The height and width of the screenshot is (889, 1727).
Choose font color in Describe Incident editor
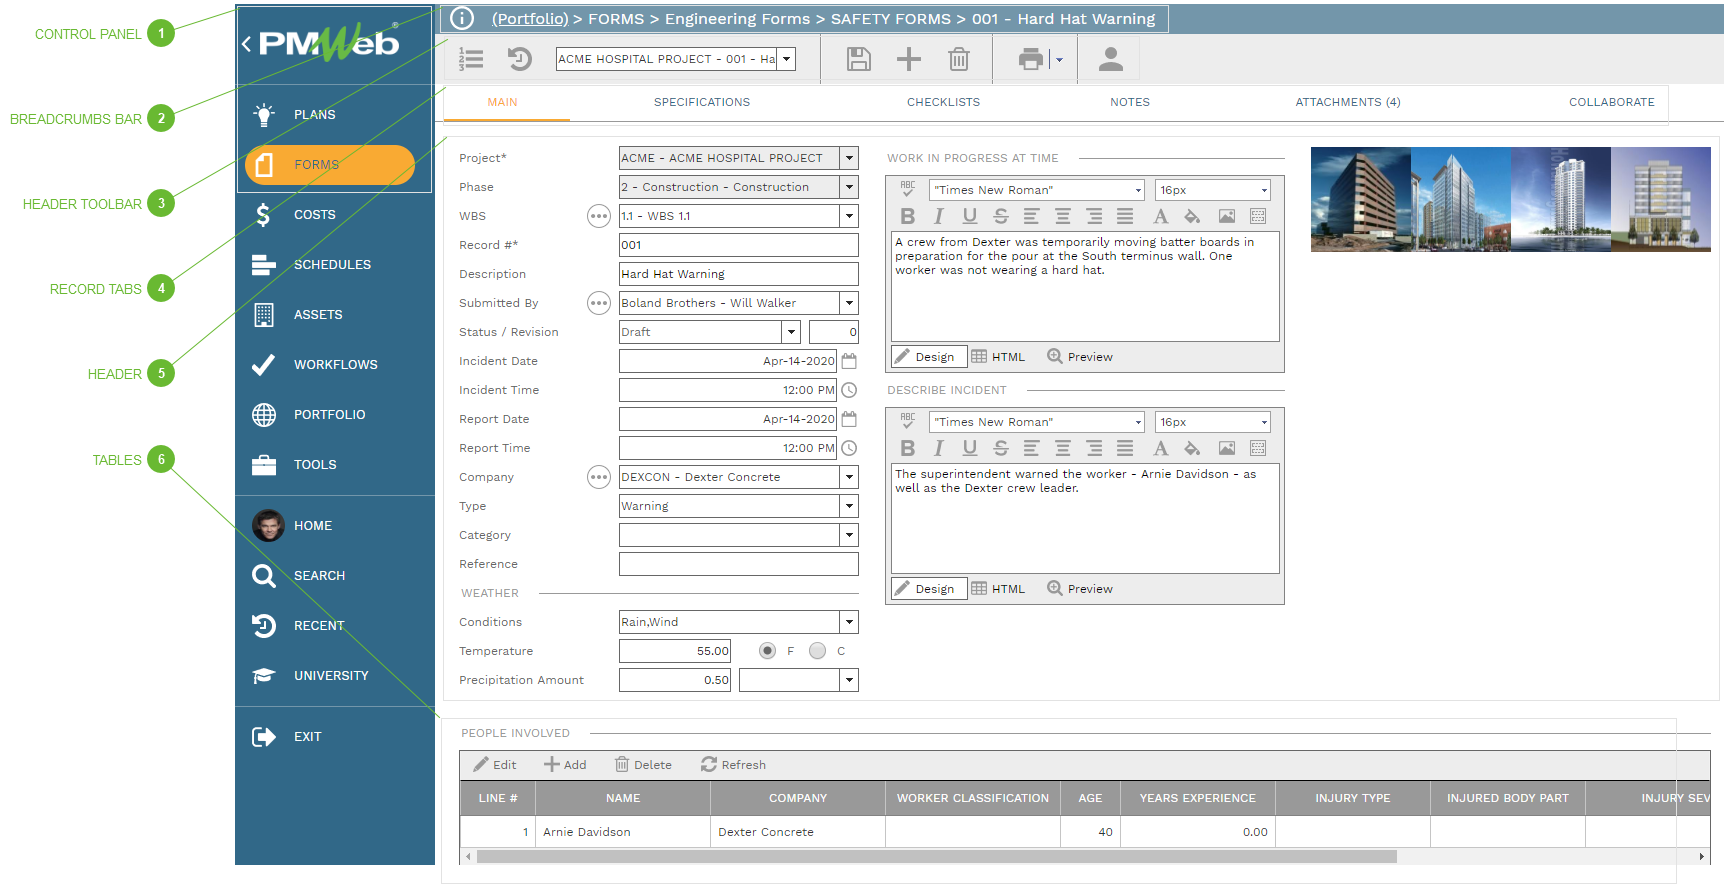coord(1160,448)
